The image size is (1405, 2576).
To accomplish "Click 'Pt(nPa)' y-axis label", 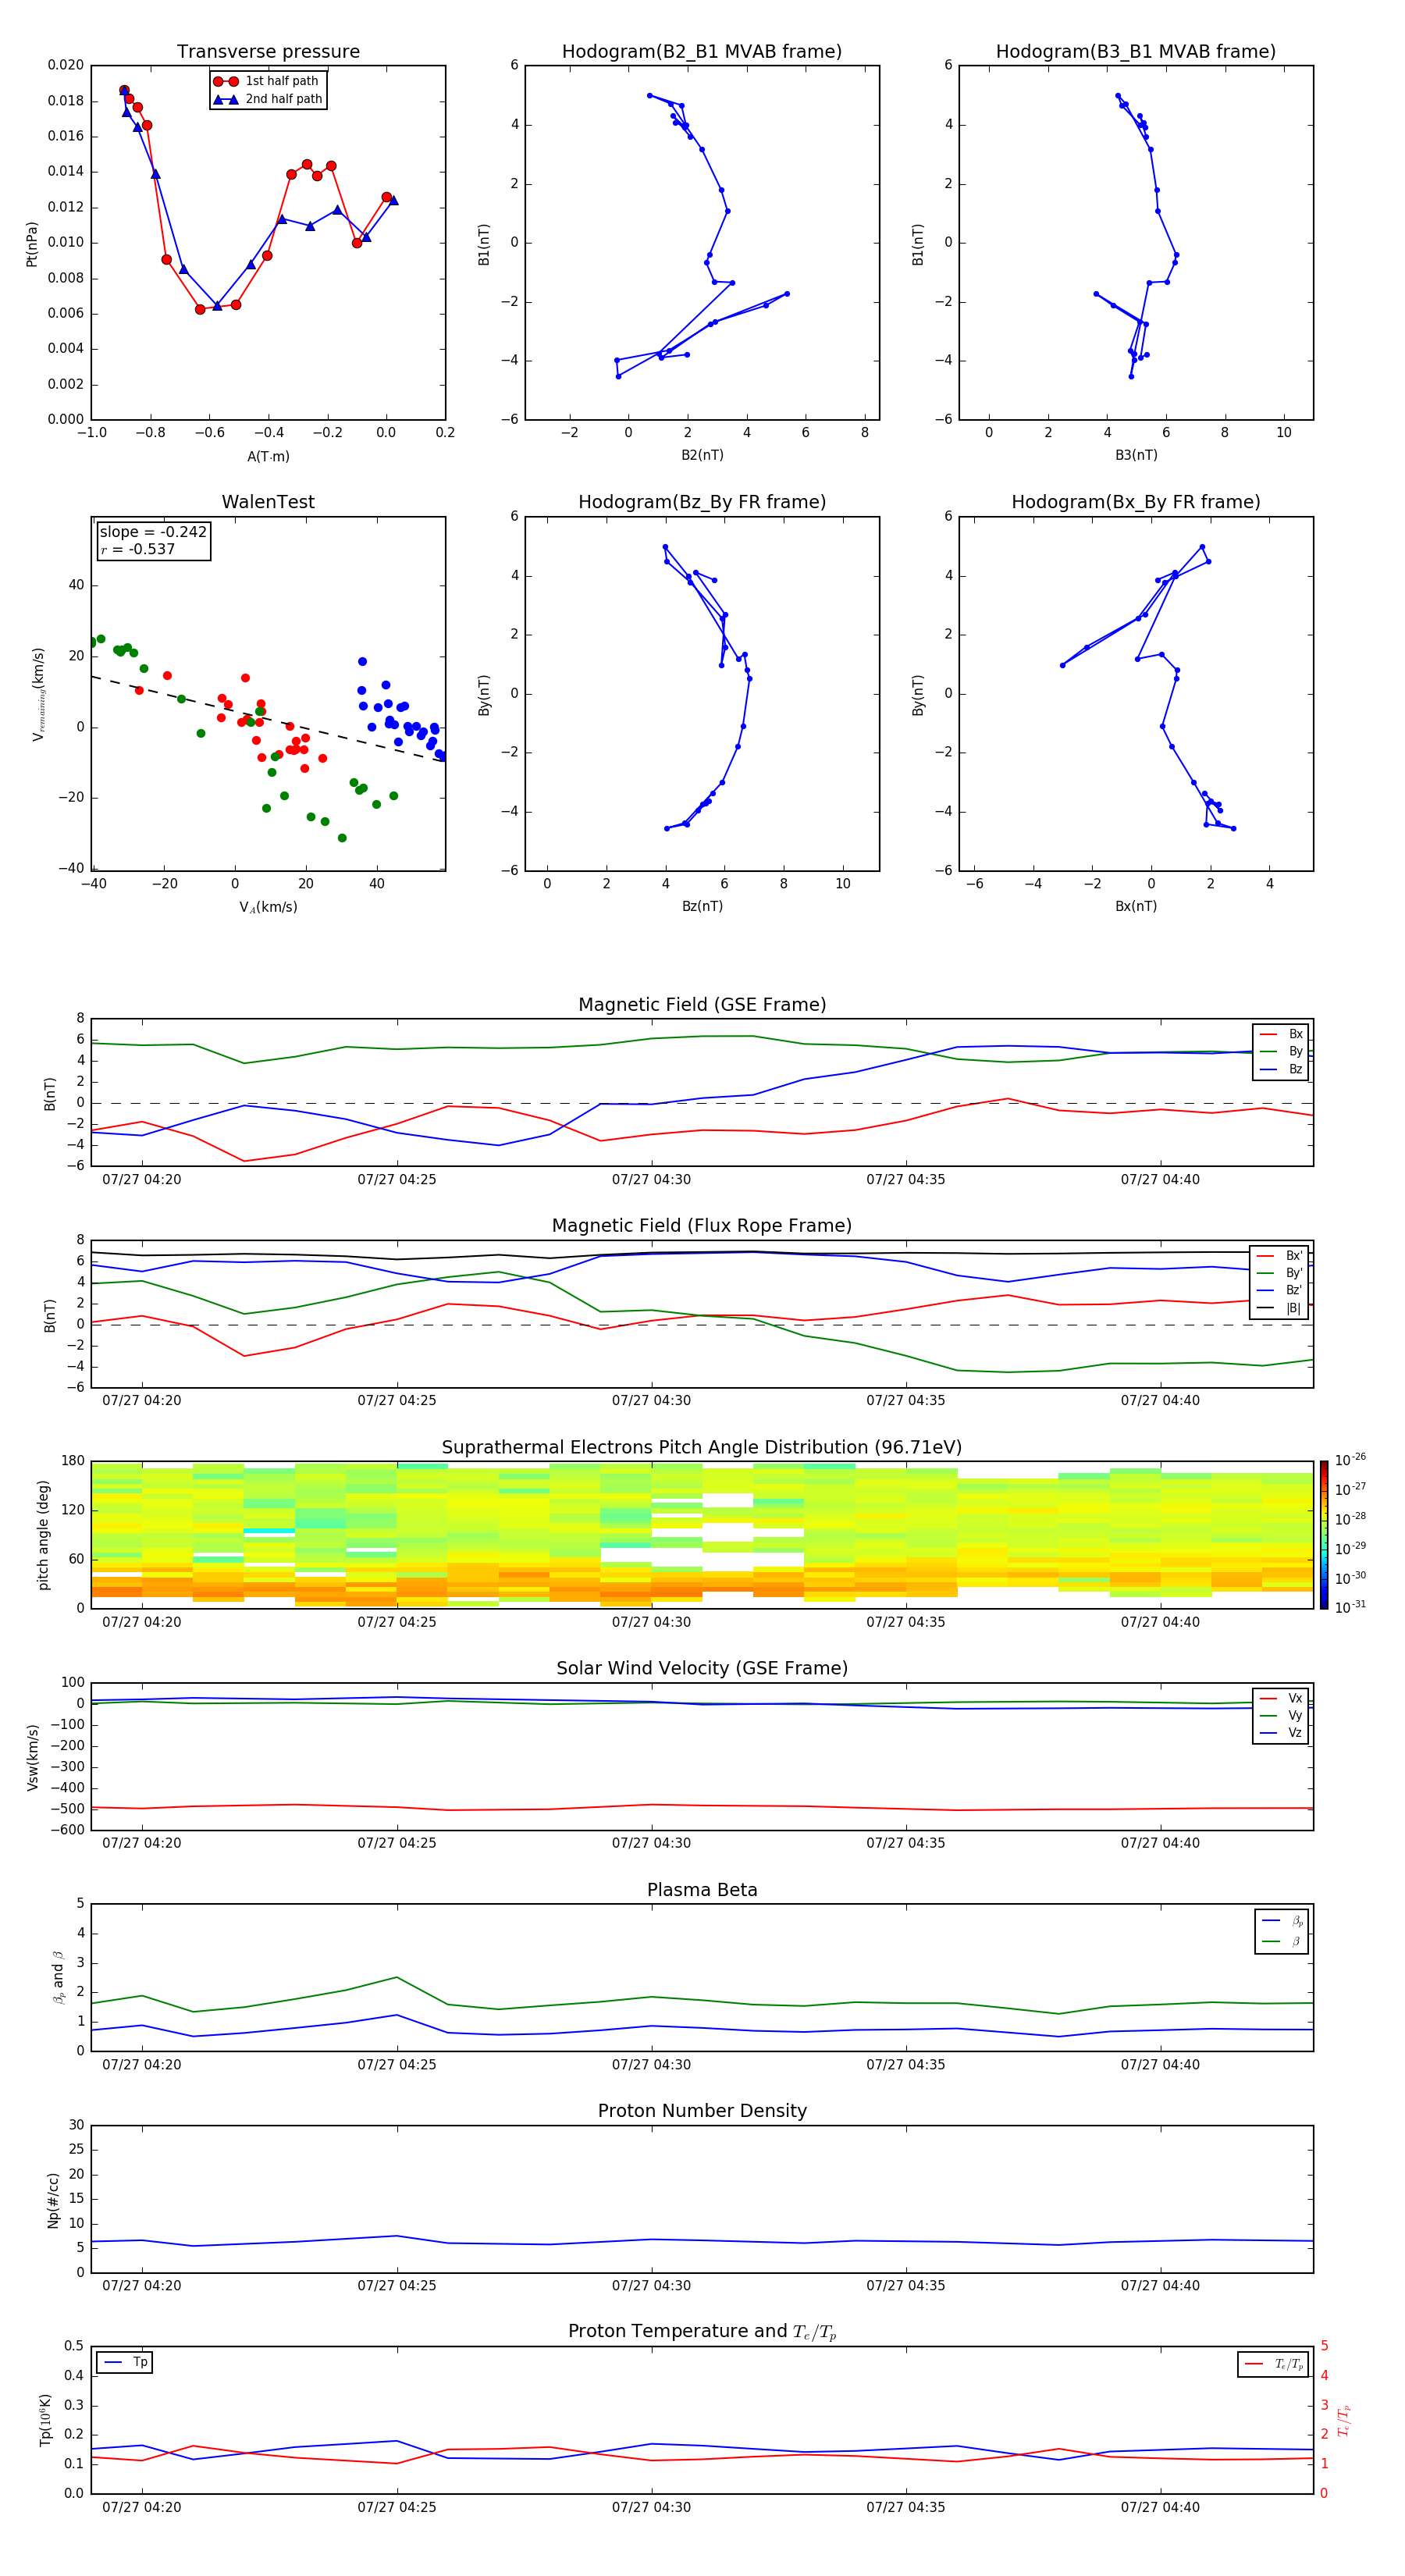I will pos(32,243).
